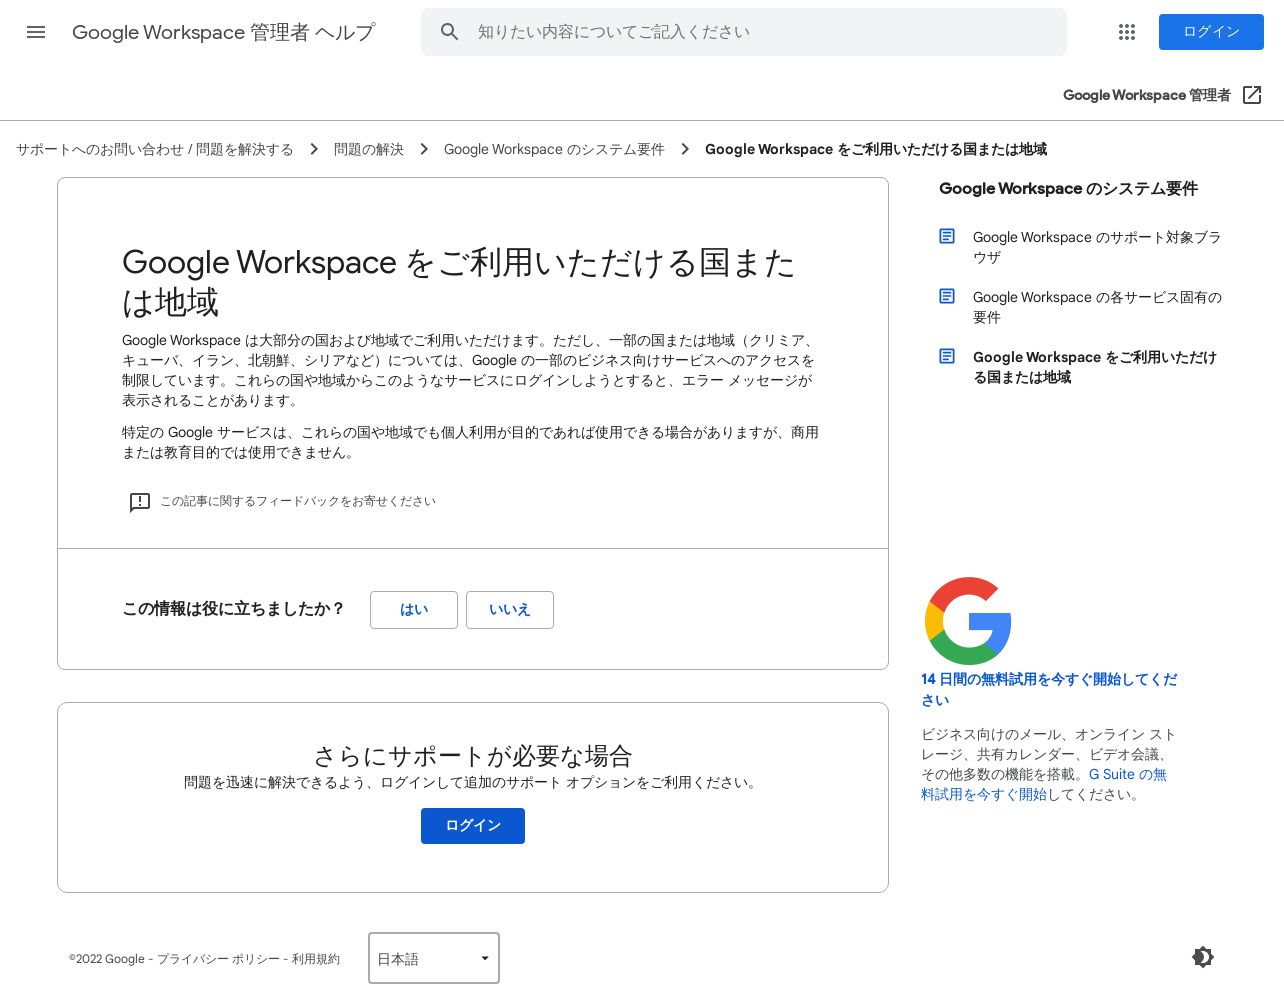The image size is (1284, 997).
Task: Open the 日本語 language dropdown
Action: click(434, 958)
